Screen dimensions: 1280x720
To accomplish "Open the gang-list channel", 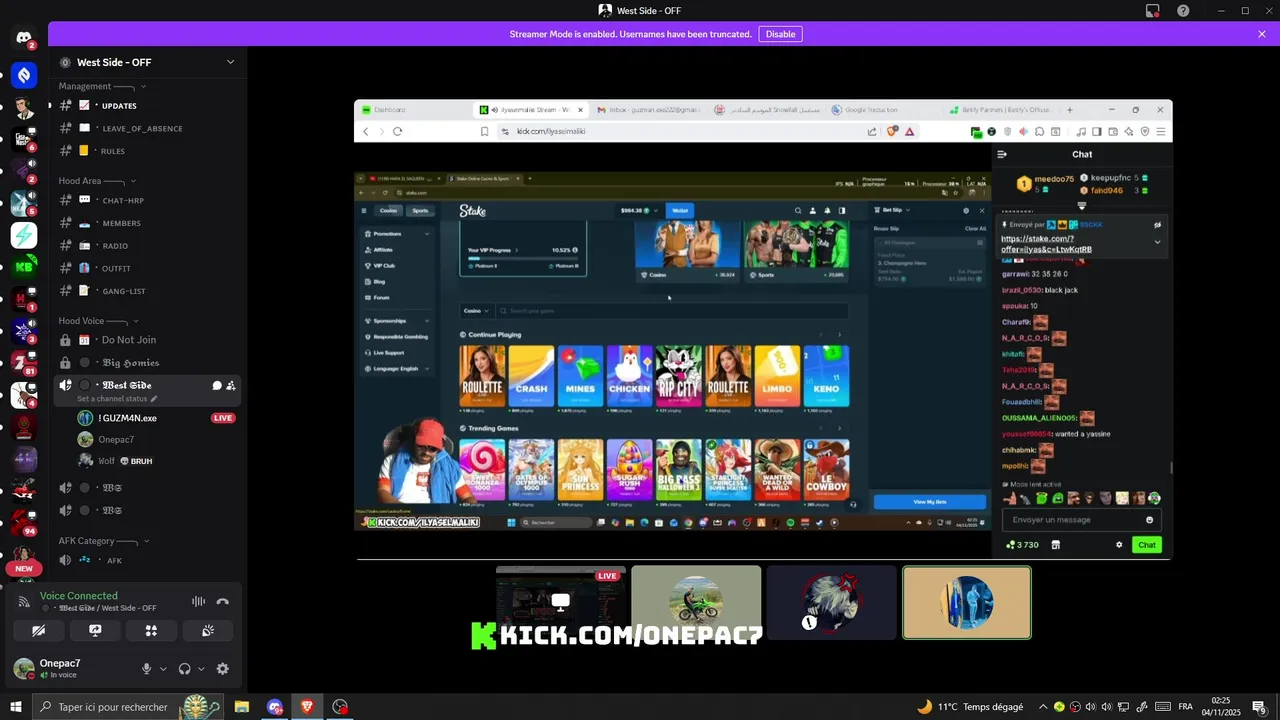I will click(x=147, y=291).
